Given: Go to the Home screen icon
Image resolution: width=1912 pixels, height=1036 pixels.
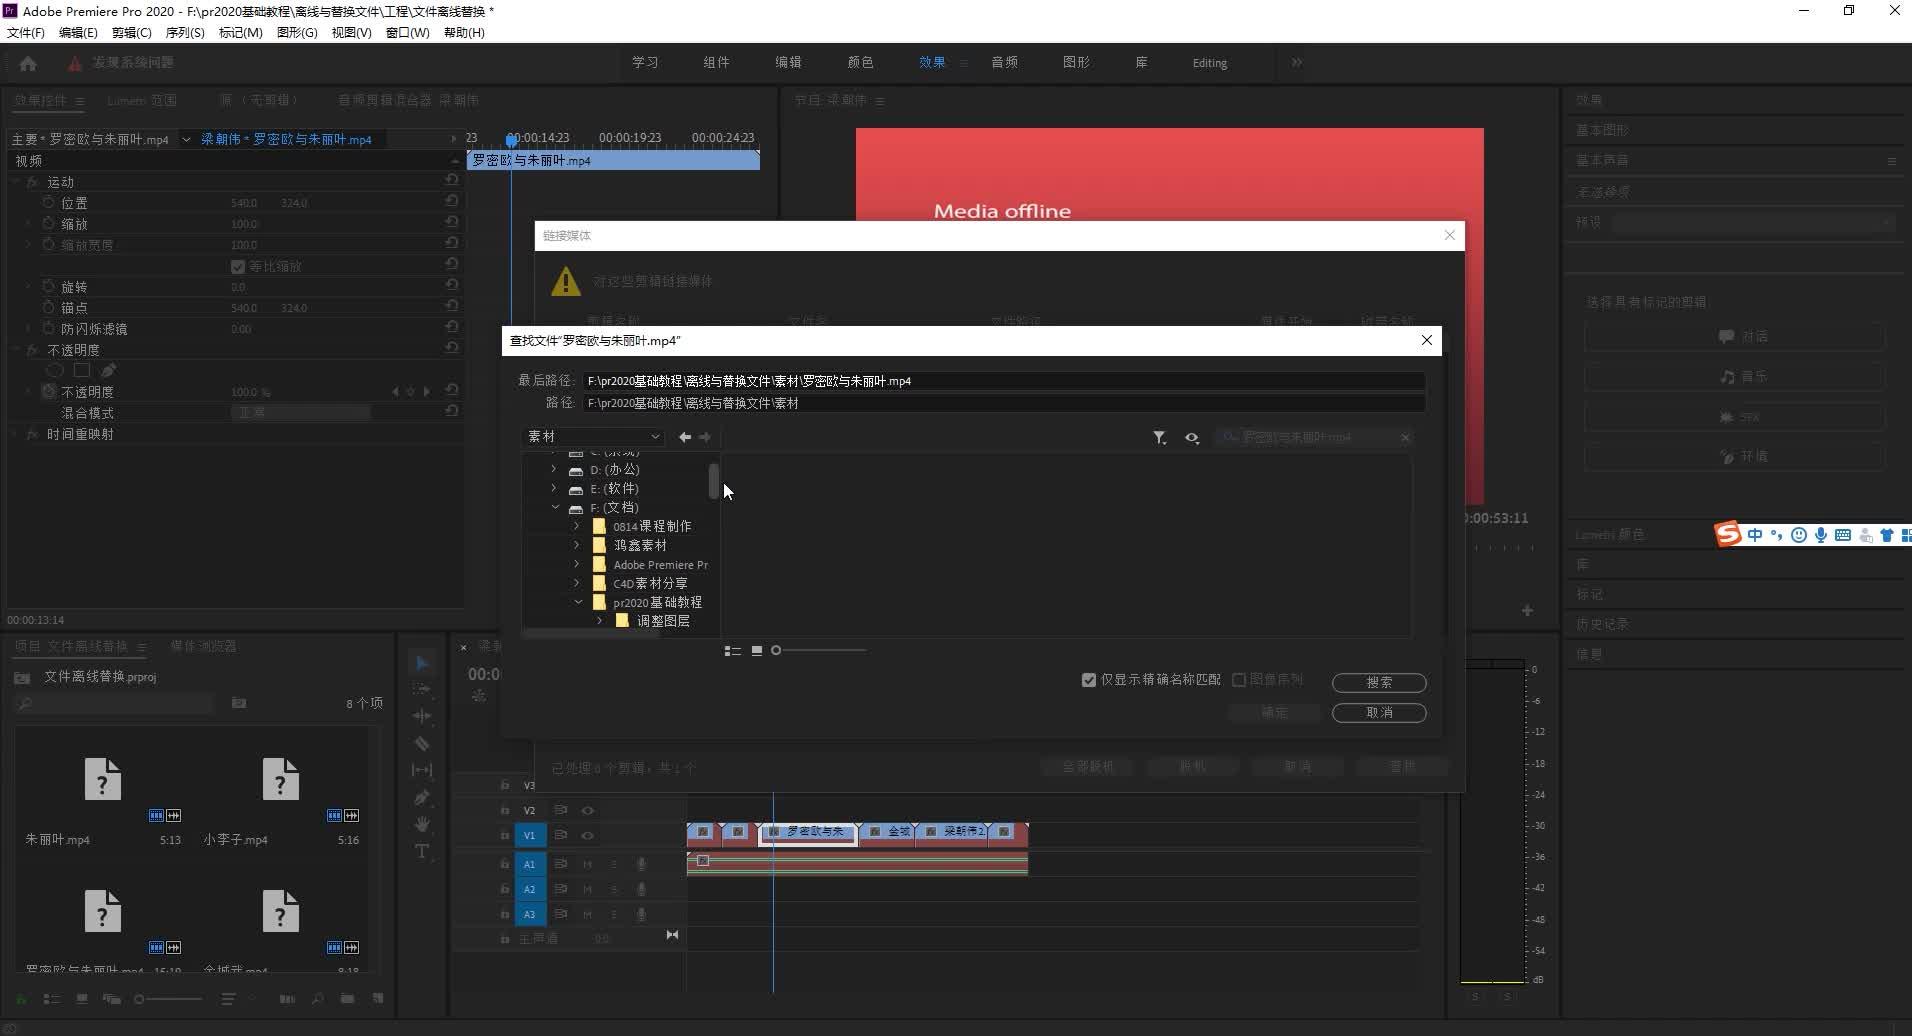Looking at the screenshot, I should [x=28, y=63].
